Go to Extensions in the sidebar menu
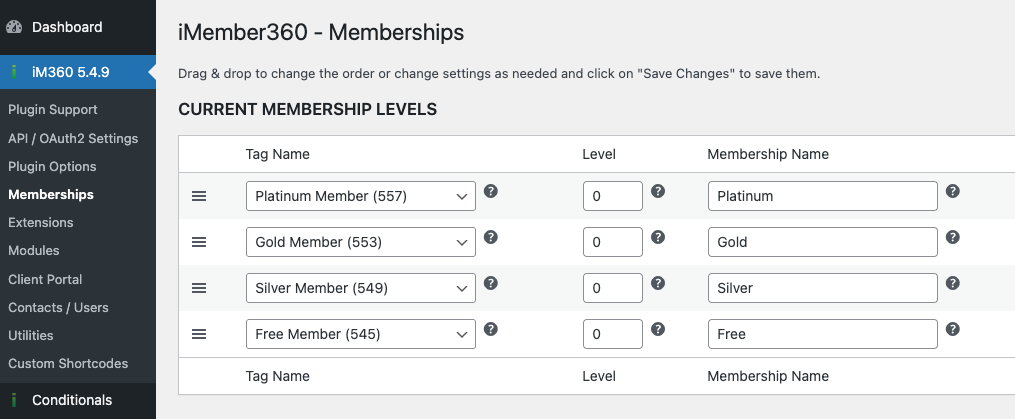This screenshot has width=1015, height=419. pyautogui.click(x=41, y=222)
